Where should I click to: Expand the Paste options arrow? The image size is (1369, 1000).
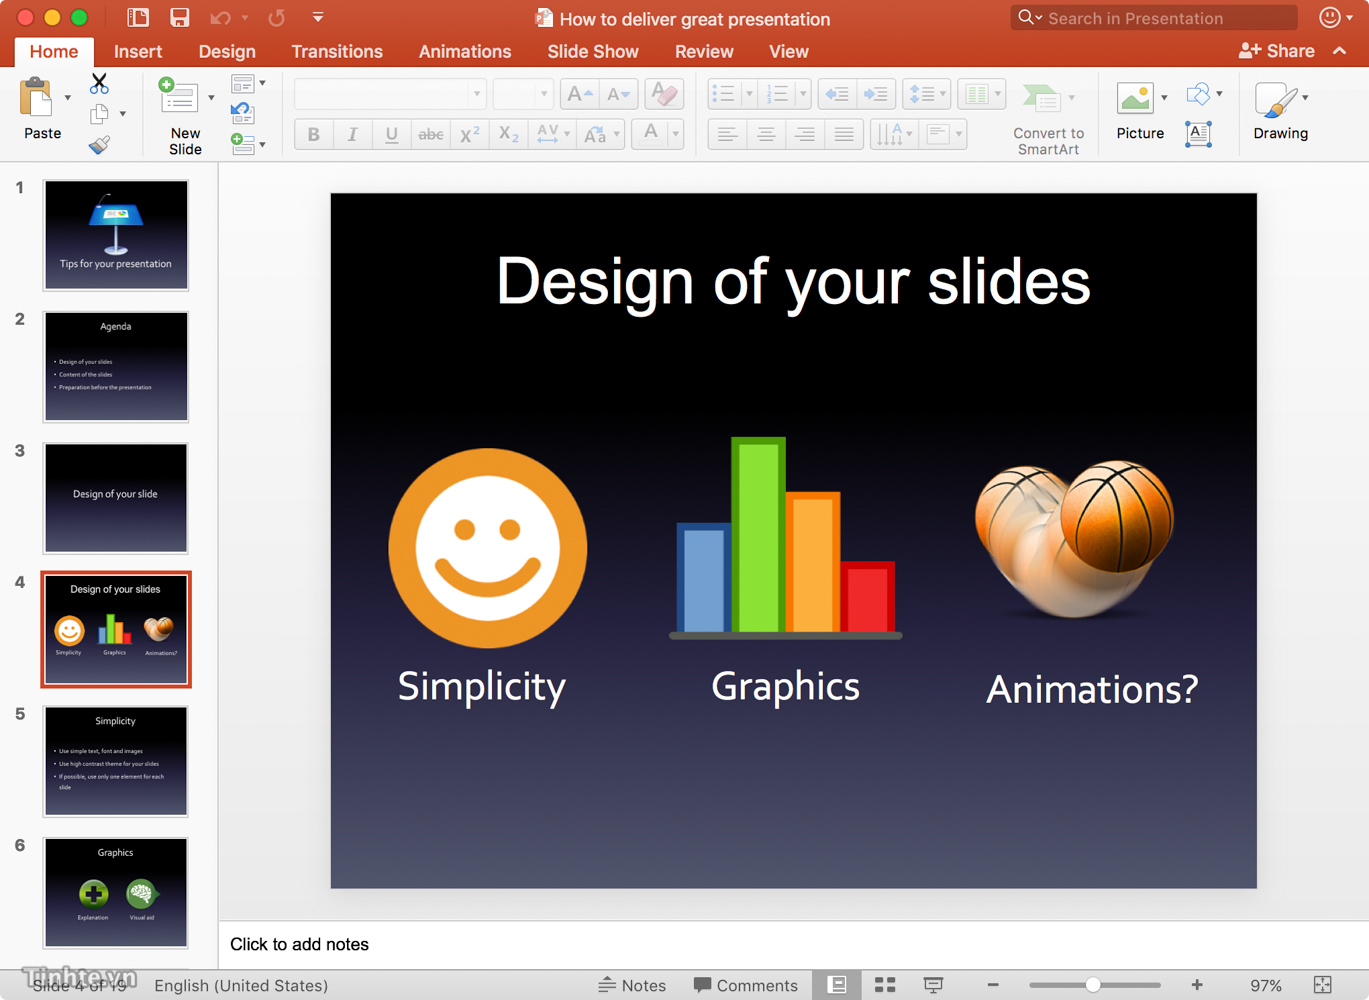[68, 98]
